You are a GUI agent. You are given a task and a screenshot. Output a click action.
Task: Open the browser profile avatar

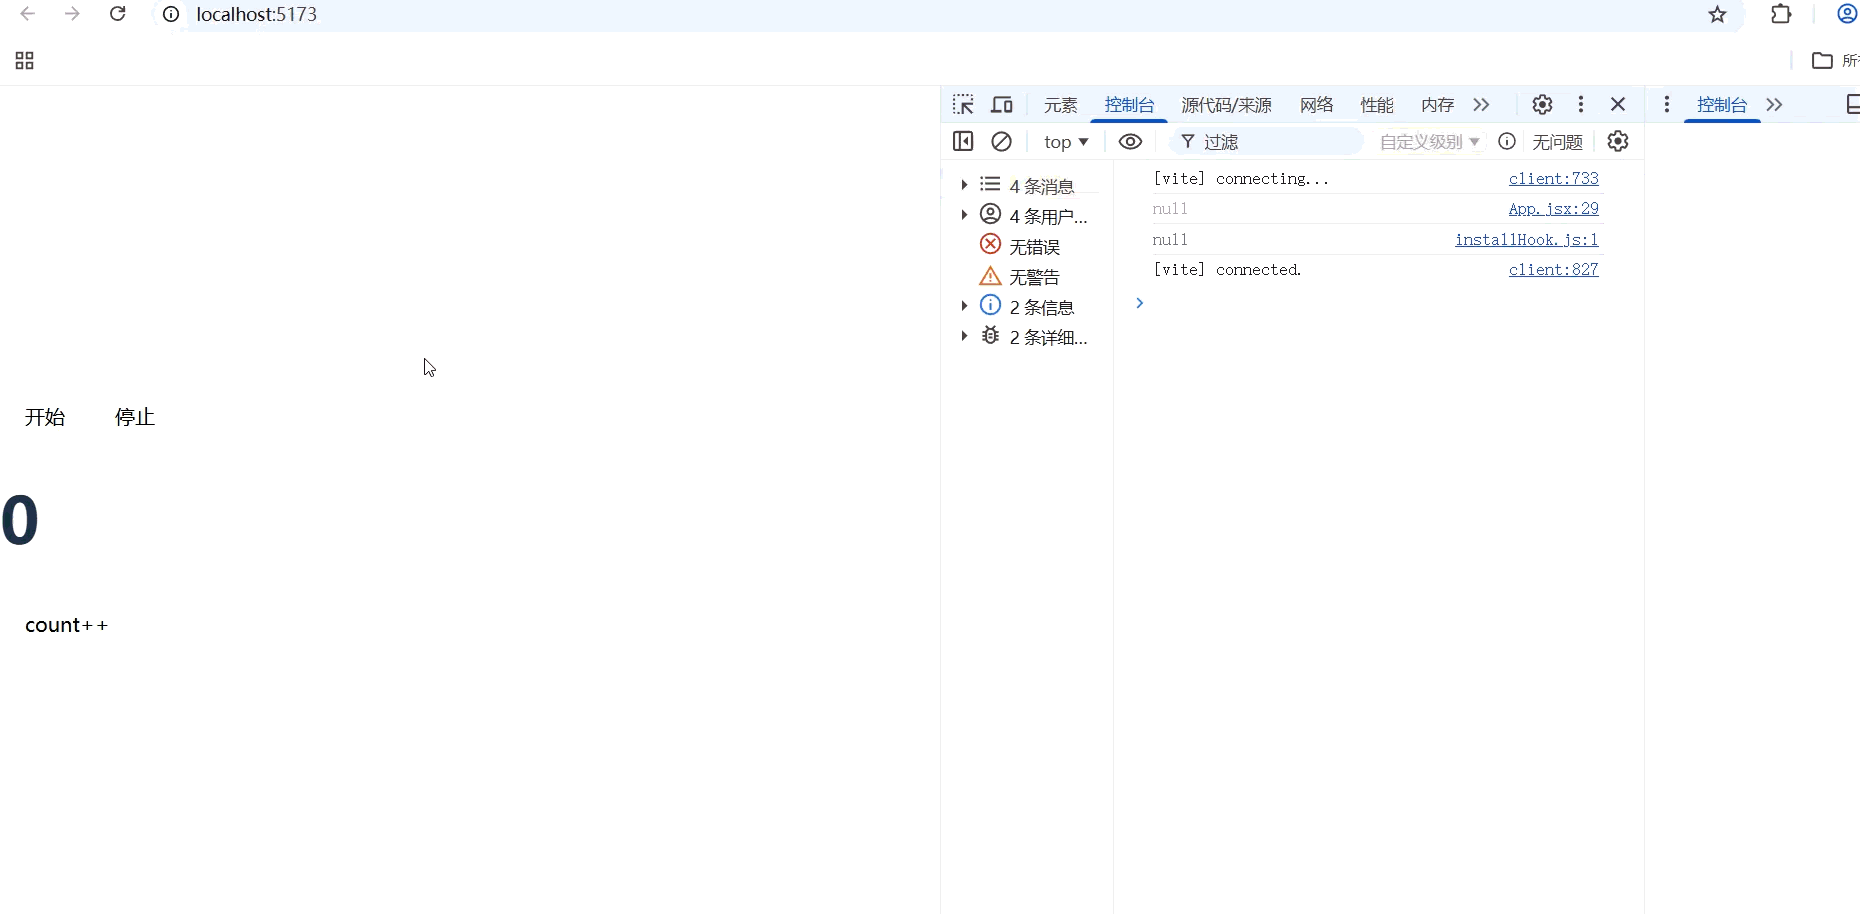[x=1845, y=14]
